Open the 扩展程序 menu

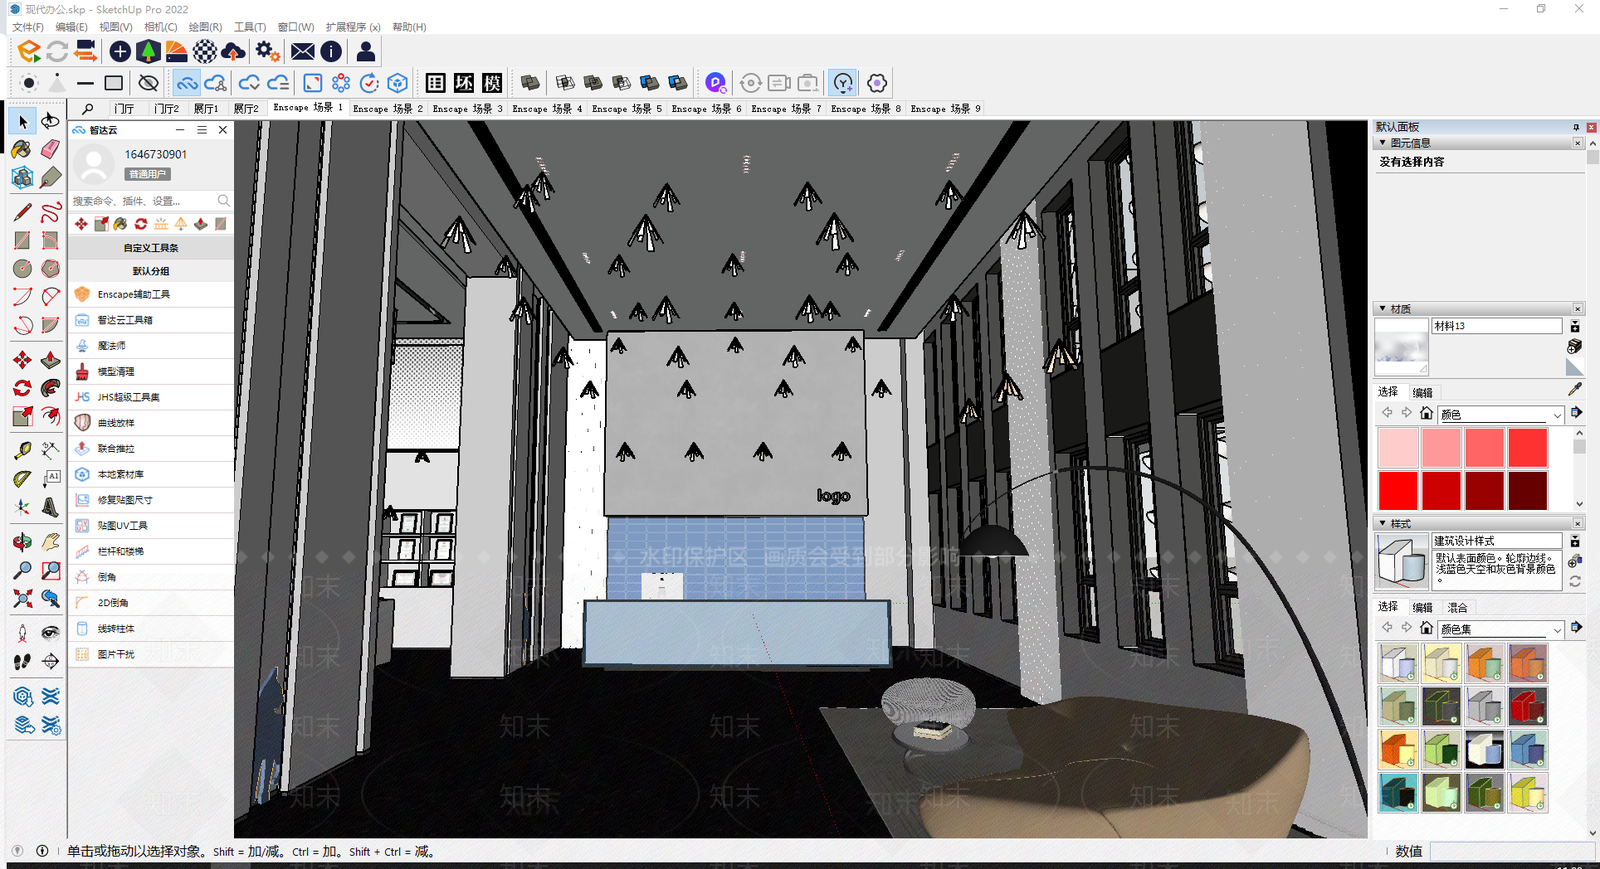pos(353,27)
